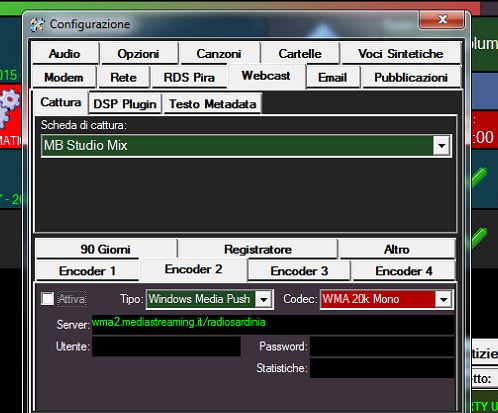Image resolution: width=498 pixels, height=413 pixels.
Task: Go to the Testo Metadata tab
Action: 213,104
